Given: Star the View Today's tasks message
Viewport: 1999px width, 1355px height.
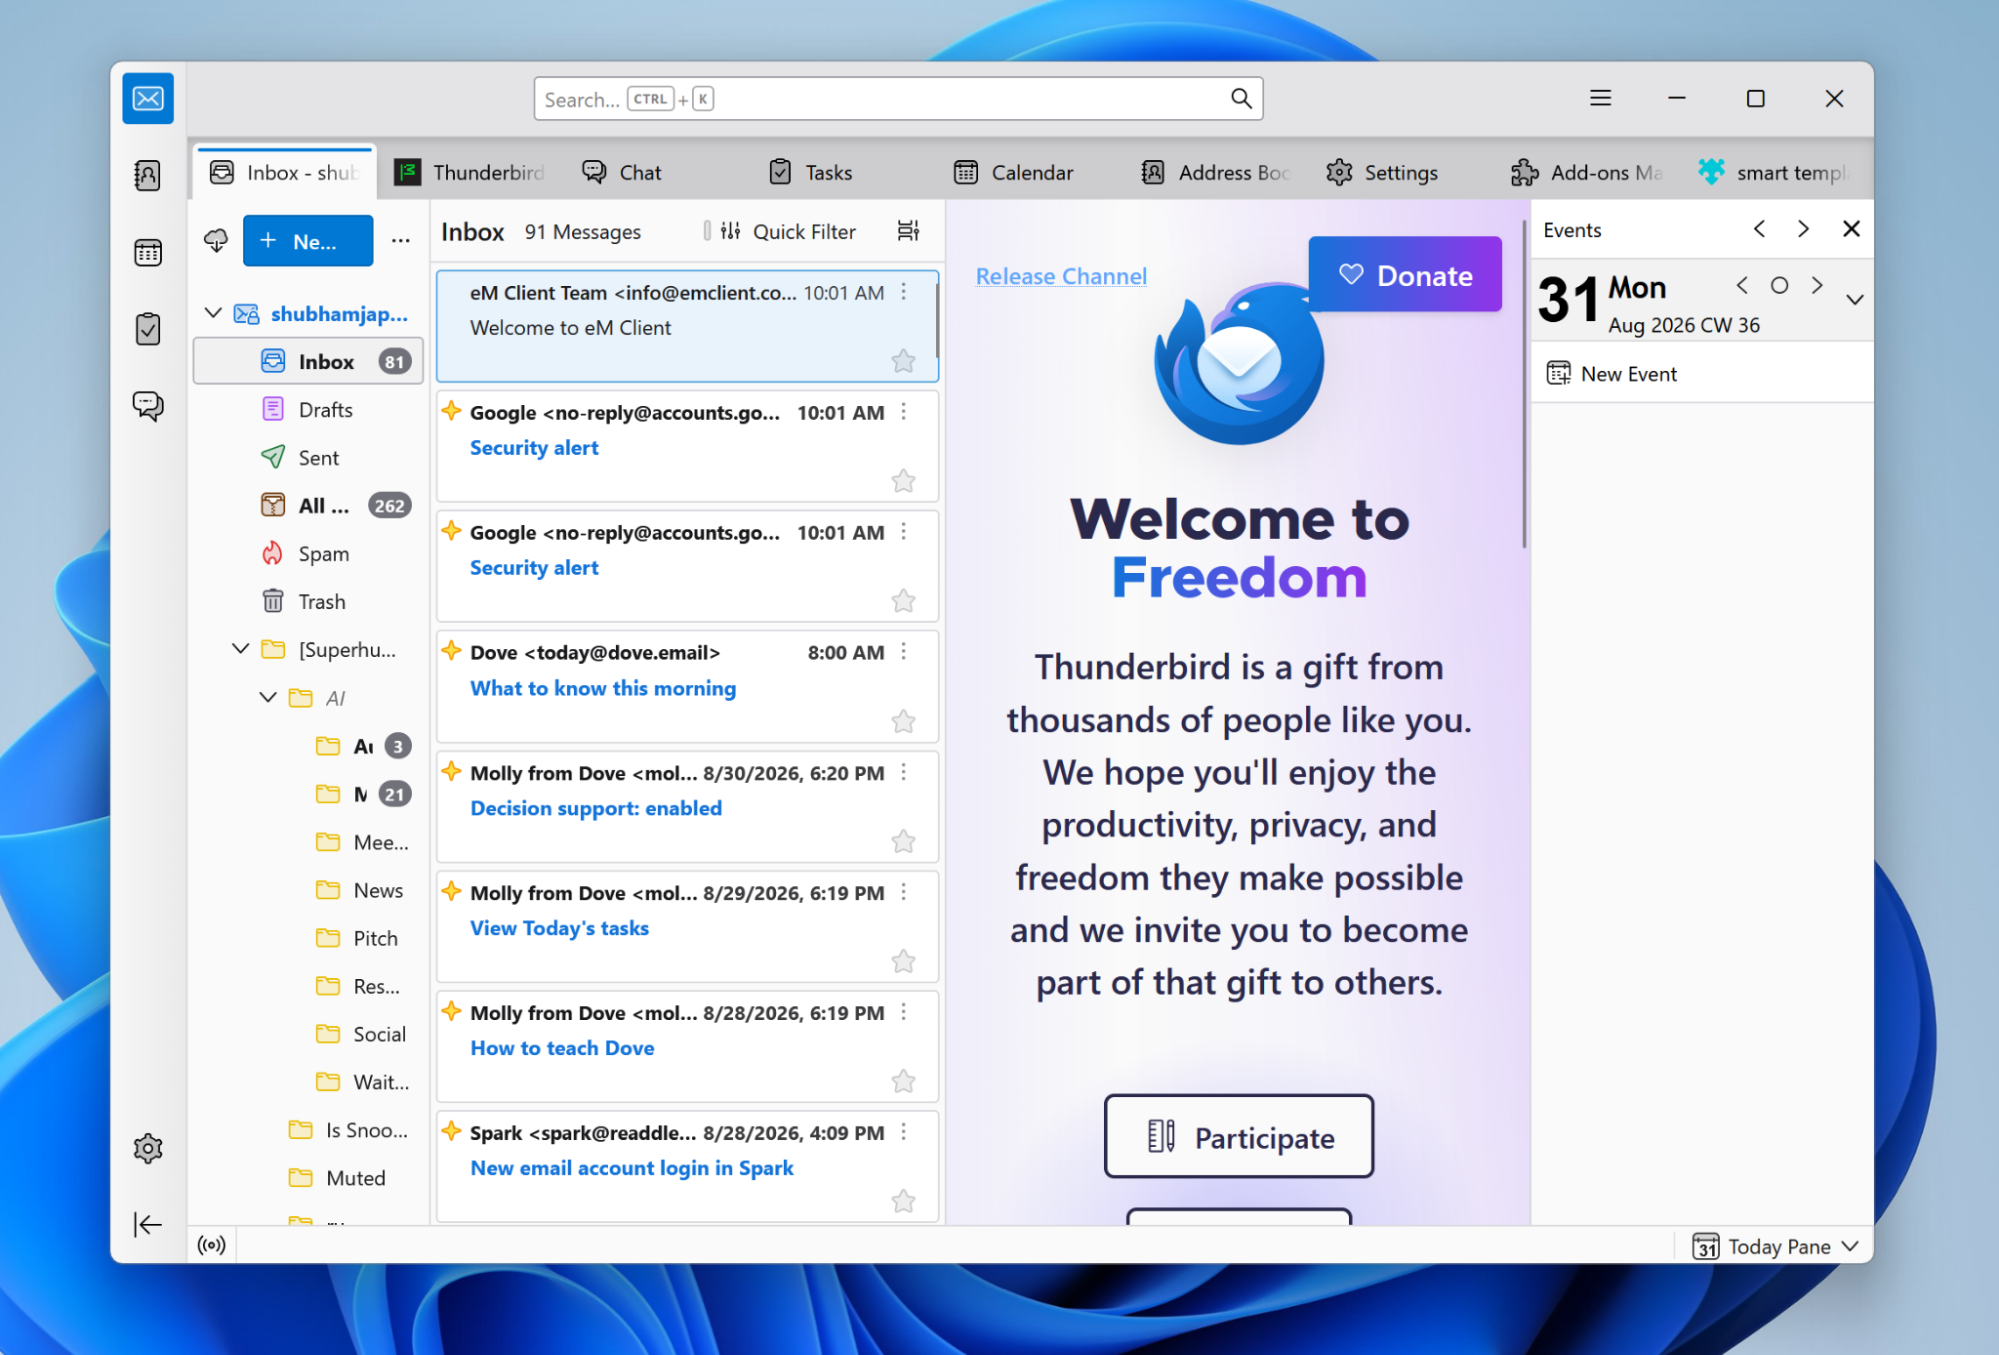Looking at the screenshot, I should tap(904, 961).
